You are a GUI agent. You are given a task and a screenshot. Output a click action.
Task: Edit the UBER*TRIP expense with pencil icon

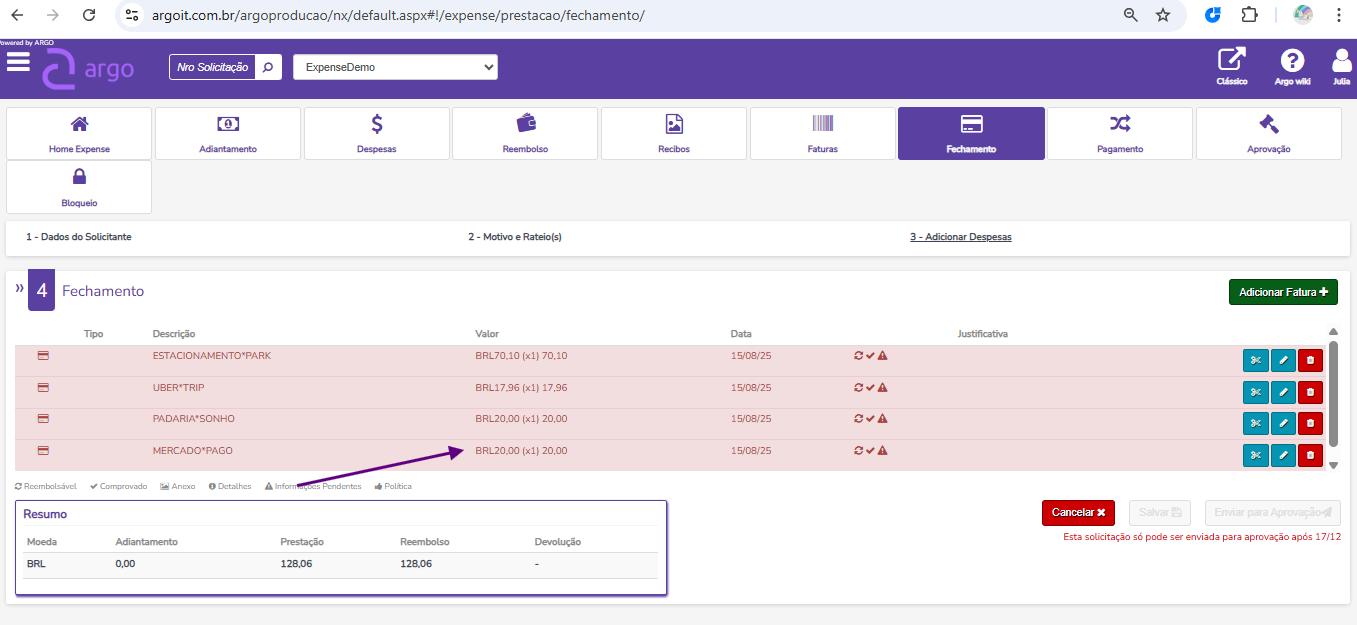coord(1283,392)
